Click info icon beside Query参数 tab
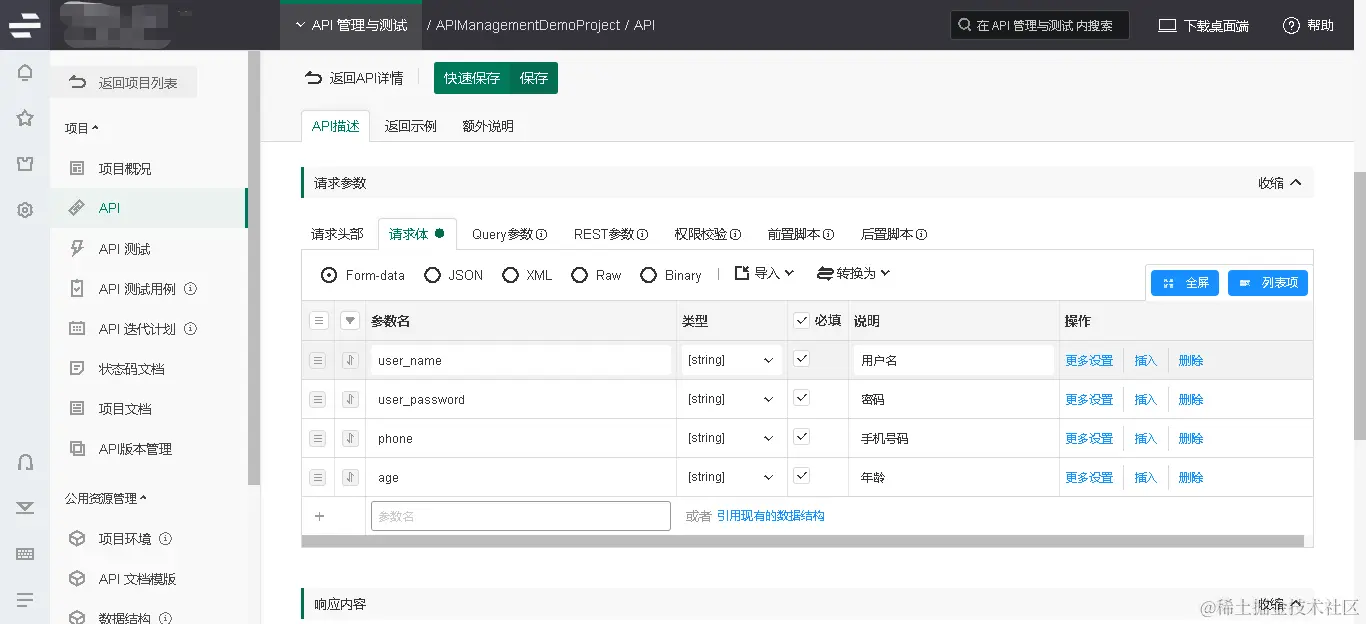 [542, 235]
